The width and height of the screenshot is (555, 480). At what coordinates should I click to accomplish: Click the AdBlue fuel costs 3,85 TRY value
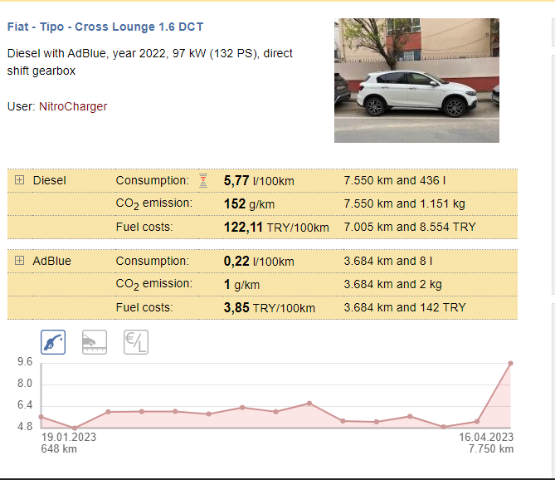[269, 308]
